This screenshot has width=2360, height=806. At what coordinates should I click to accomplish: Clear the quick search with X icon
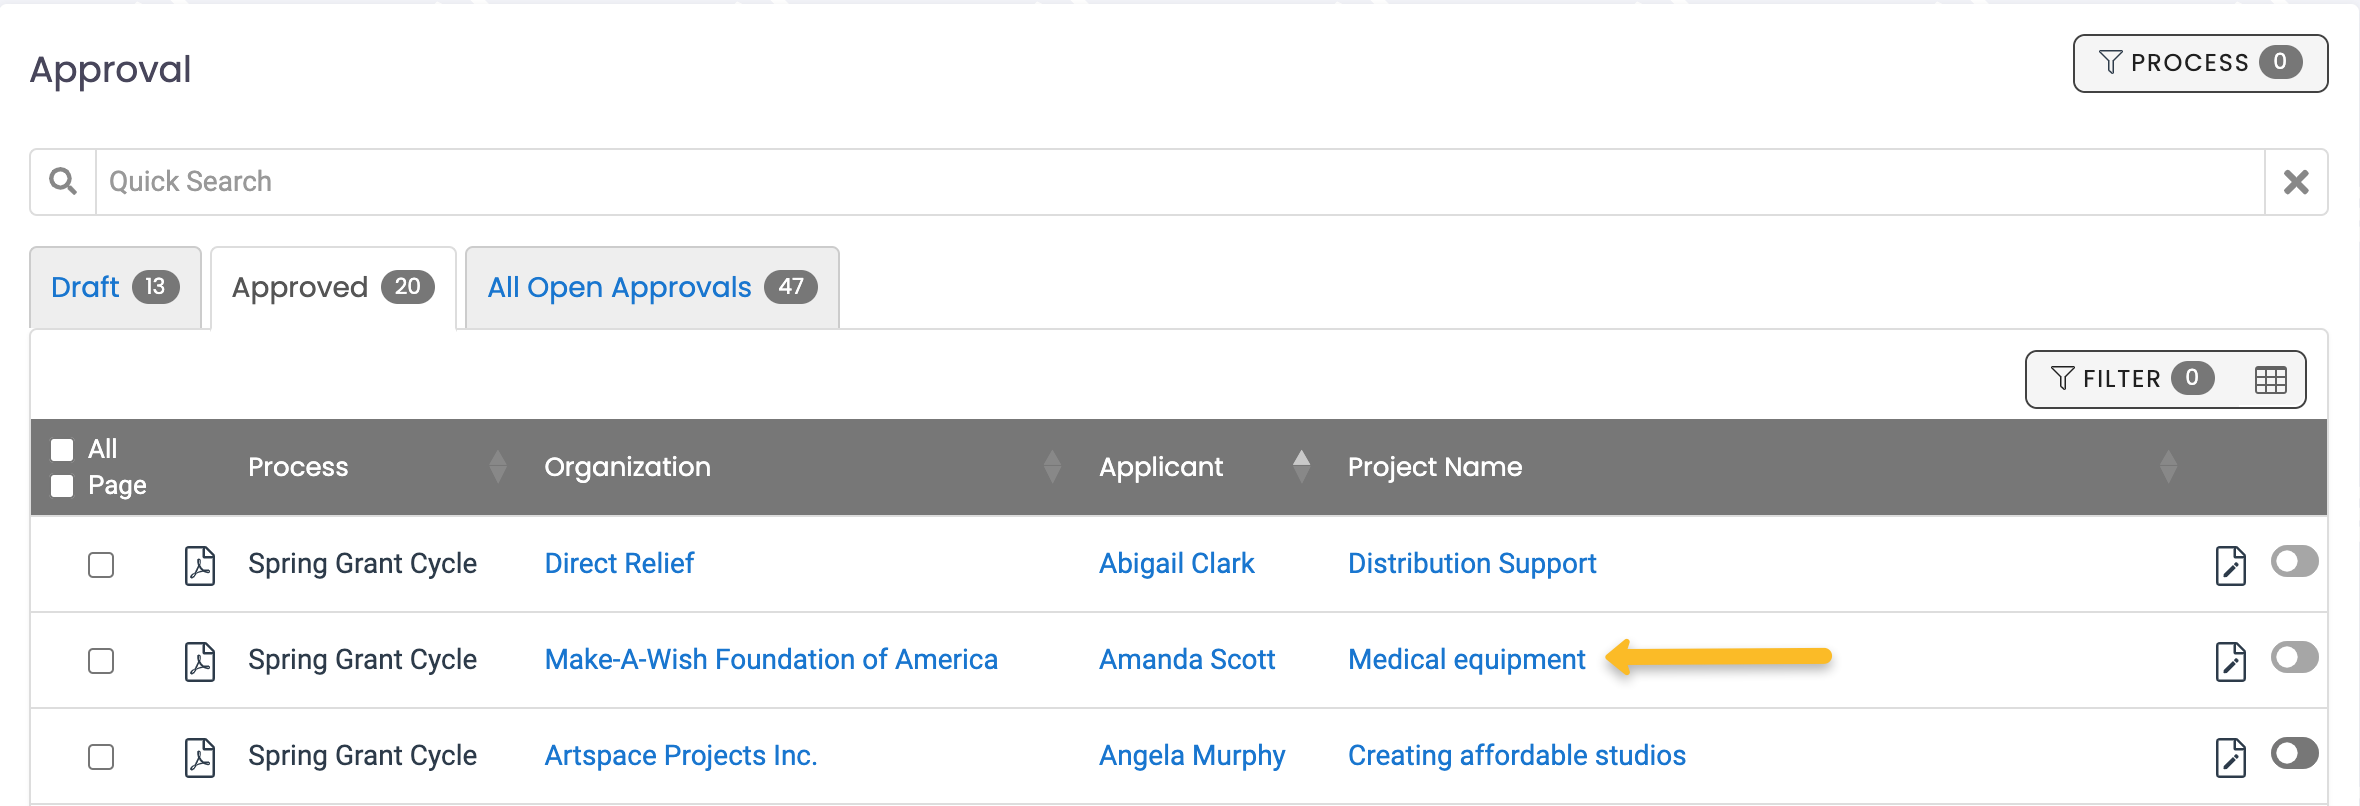pos(2296,182)
